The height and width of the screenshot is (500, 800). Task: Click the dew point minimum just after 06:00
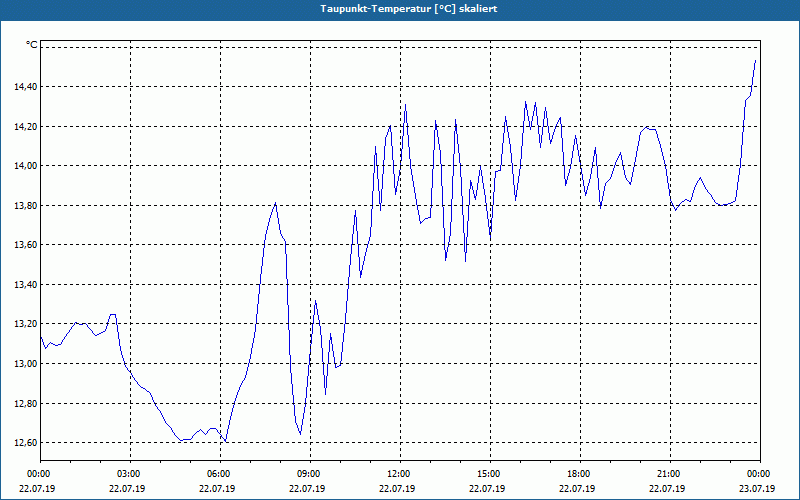pos(226,442)
